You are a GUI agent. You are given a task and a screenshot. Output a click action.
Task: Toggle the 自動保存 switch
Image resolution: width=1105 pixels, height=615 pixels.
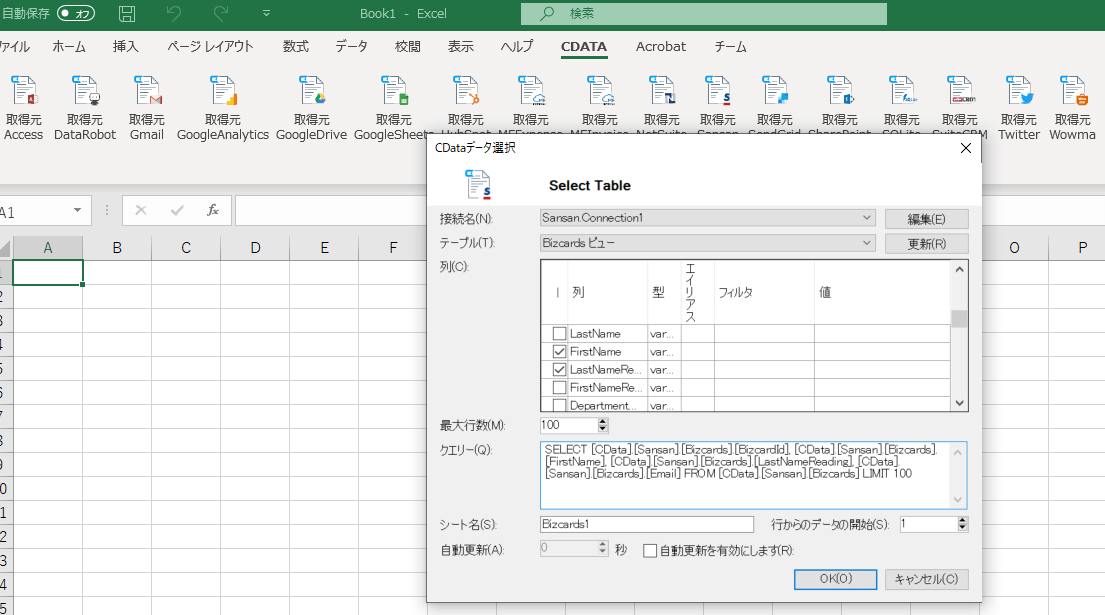tap(76, 14)
